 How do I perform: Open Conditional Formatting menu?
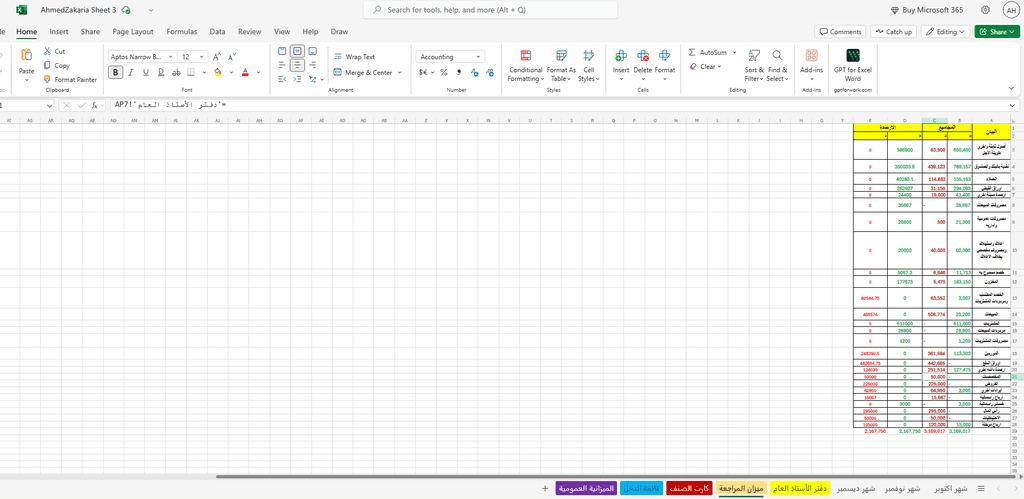(526, 65)
